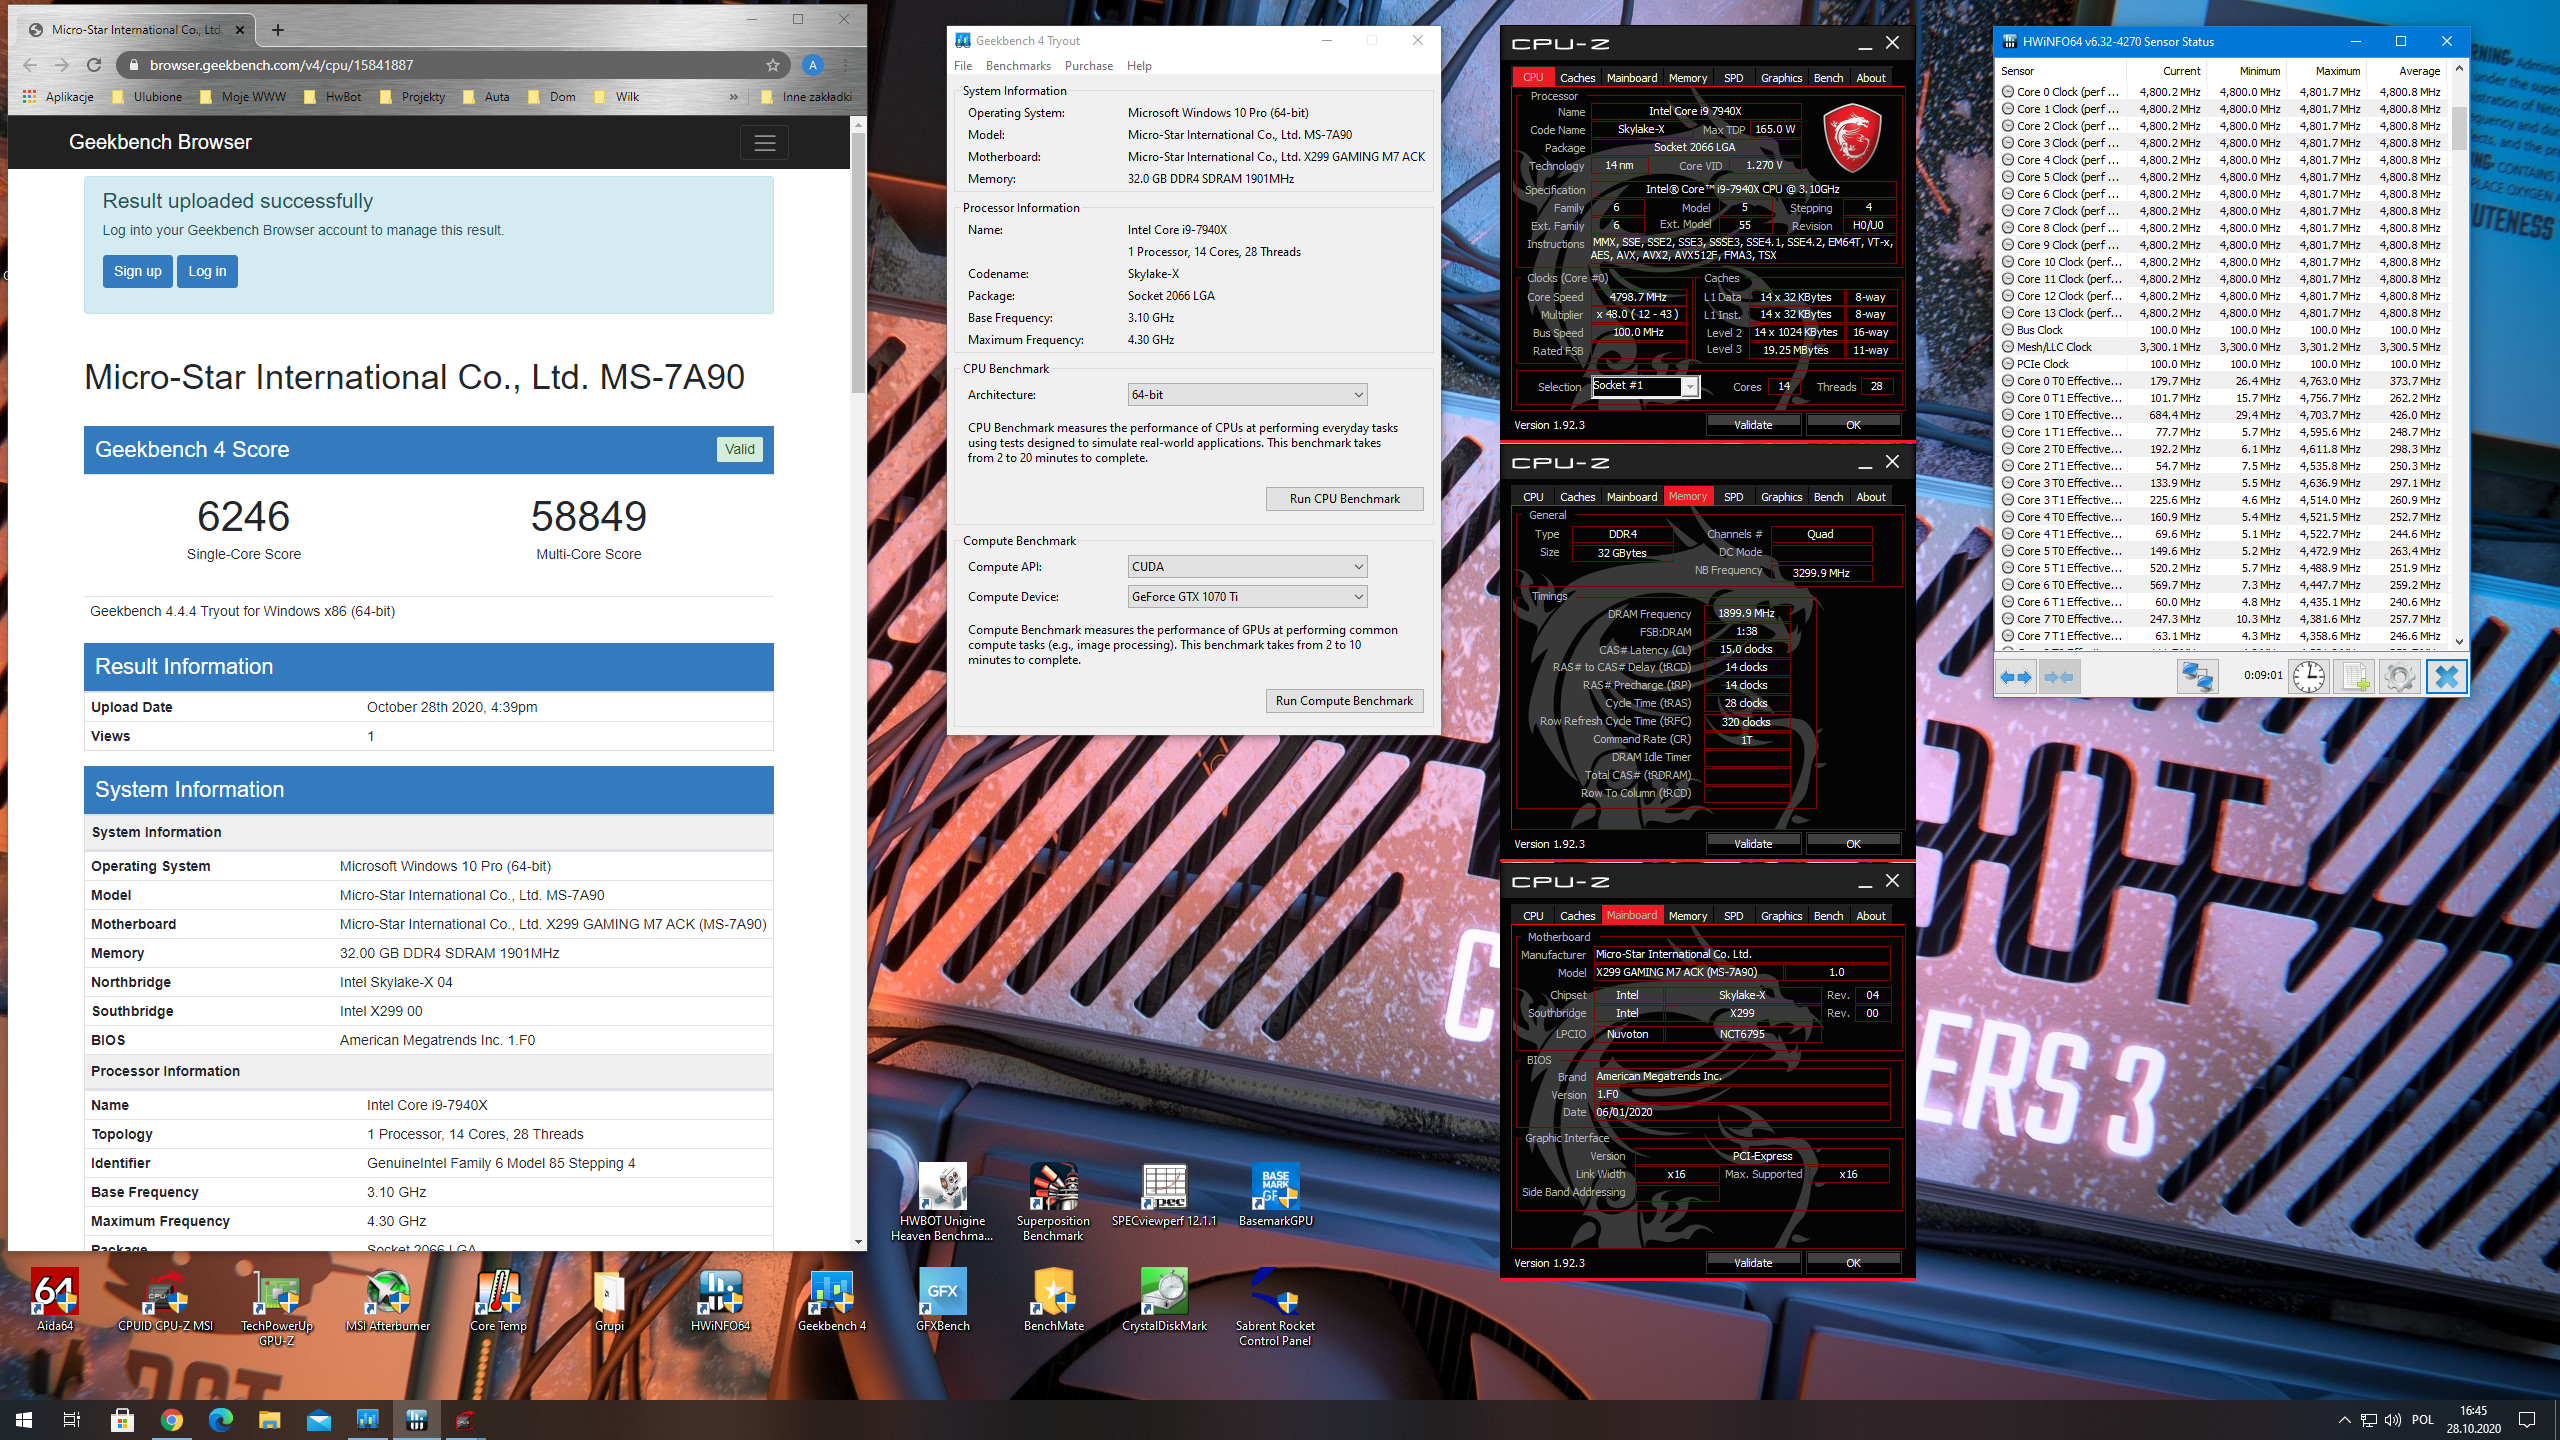The width and height of the screenshot is (2560, 1440).
Task: Open the CrystalDiskMark desktop icon
Action: pyautogui.click(x=1164, y=1300)
